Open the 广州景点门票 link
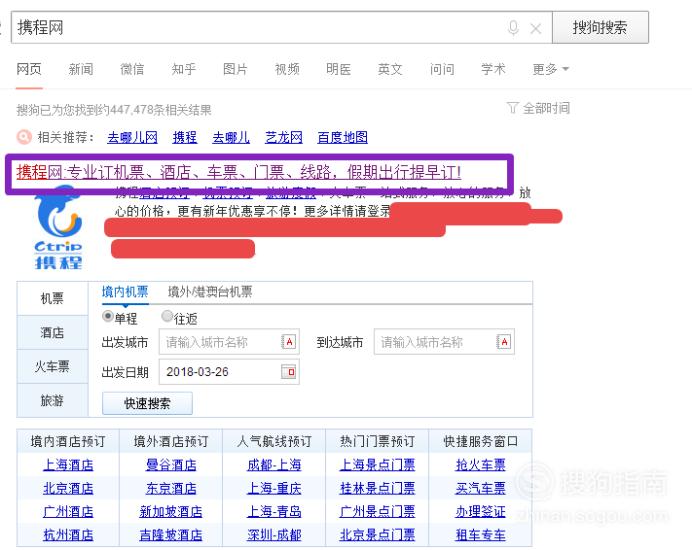The image size is (692, 550). coord(377,512)
